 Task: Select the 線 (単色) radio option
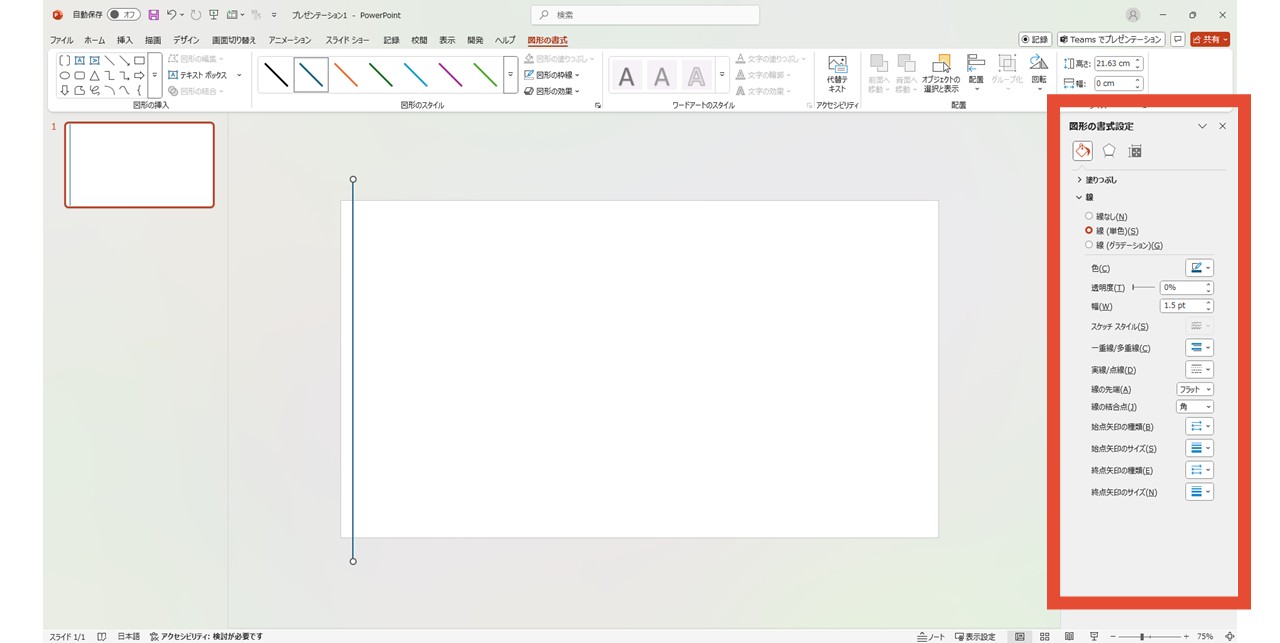pos(1112,231)
